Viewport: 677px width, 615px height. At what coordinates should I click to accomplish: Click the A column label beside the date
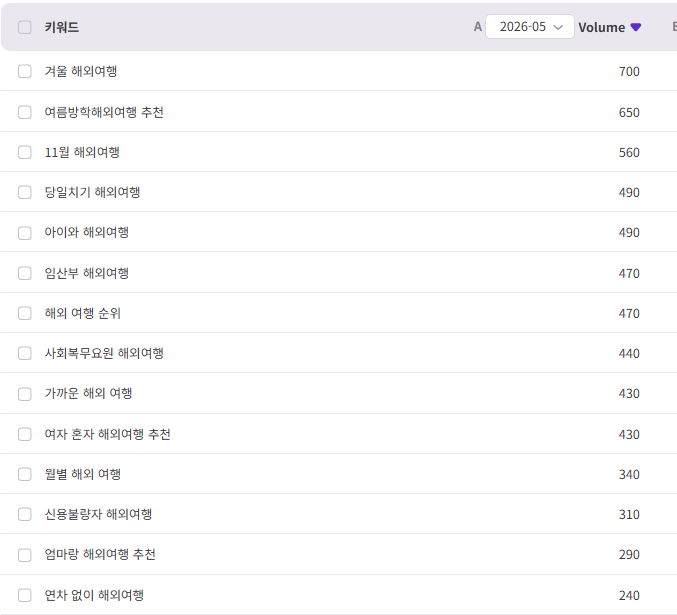coord(478,27)
